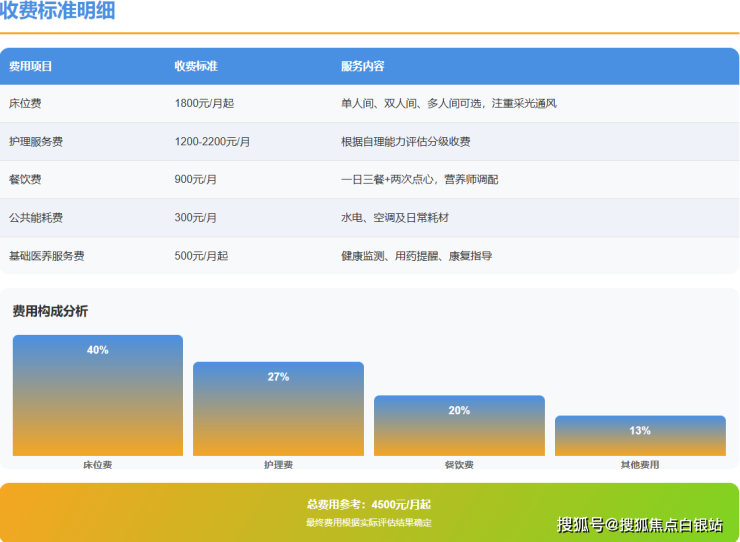Click the 服务内容 column header
Viewport: 740px width, 542px height.
click(362, 66)
